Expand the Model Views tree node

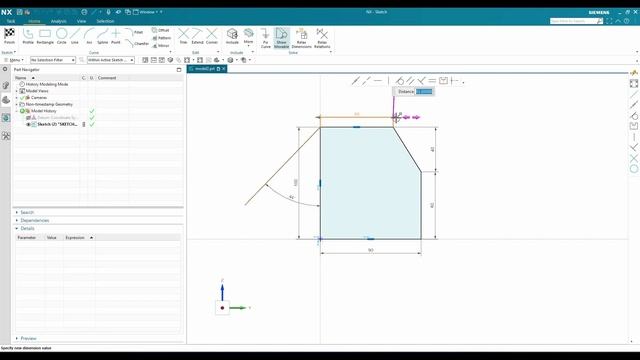(x=17, y=91)
